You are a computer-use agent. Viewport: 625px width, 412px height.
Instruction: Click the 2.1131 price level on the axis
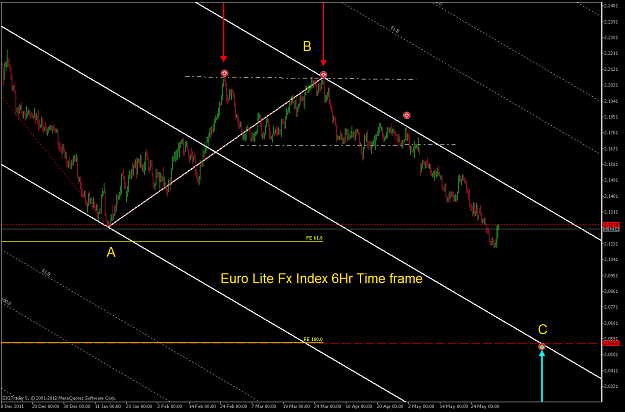click(x=611, y=244)
